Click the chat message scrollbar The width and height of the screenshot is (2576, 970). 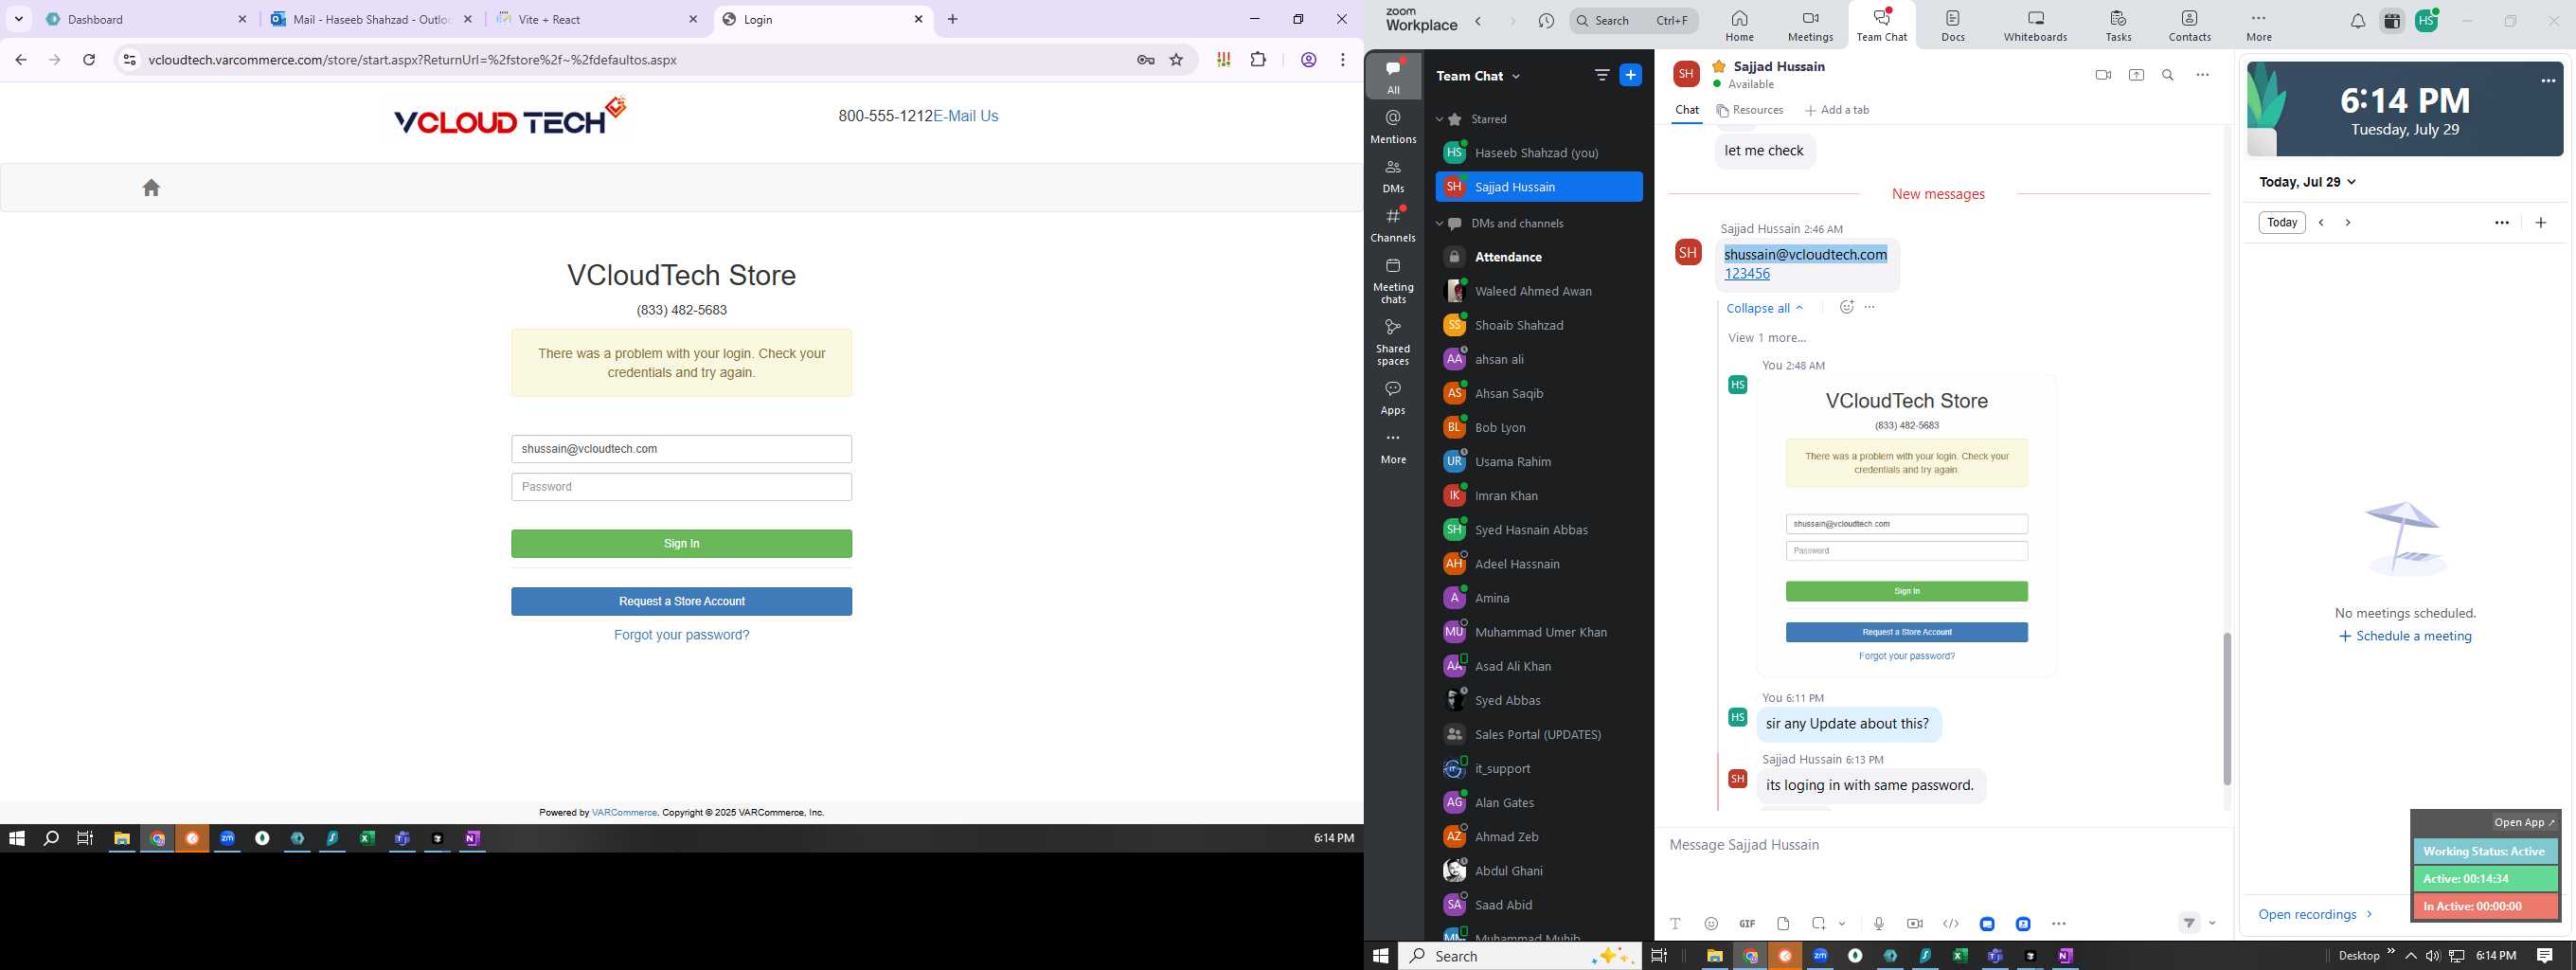click(x=2227, y=708)
